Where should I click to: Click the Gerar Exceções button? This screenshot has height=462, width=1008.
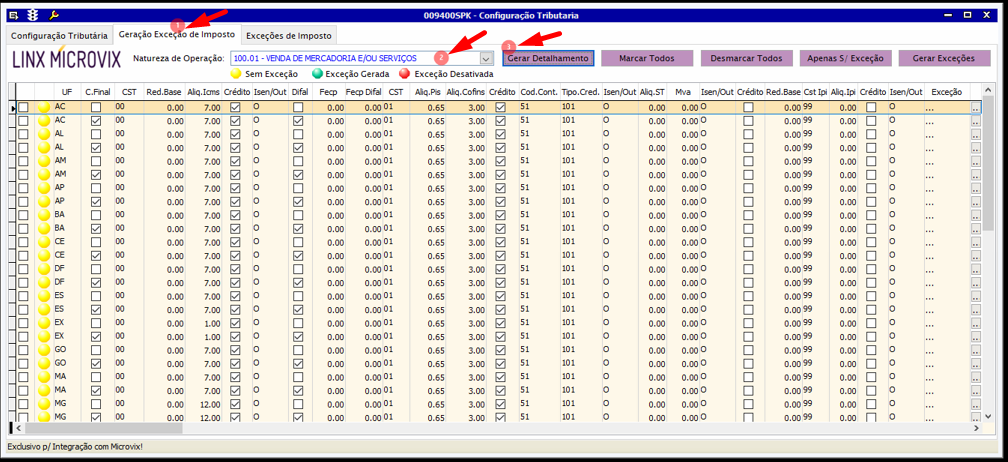(x=944, y=59)
